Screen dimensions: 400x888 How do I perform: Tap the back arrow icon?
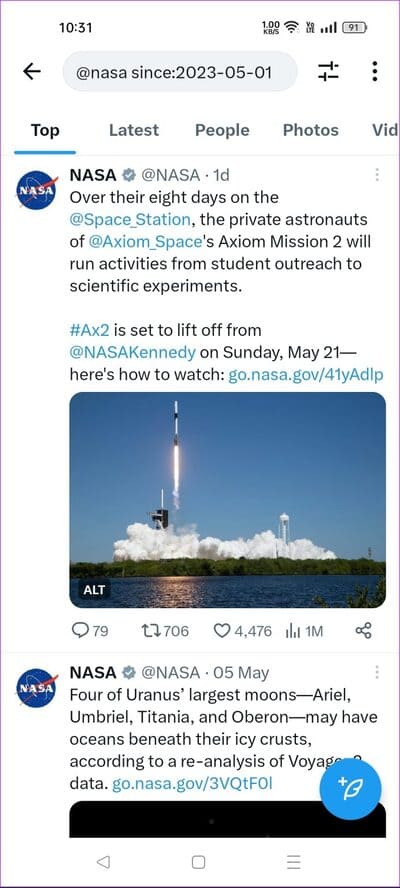32,71
